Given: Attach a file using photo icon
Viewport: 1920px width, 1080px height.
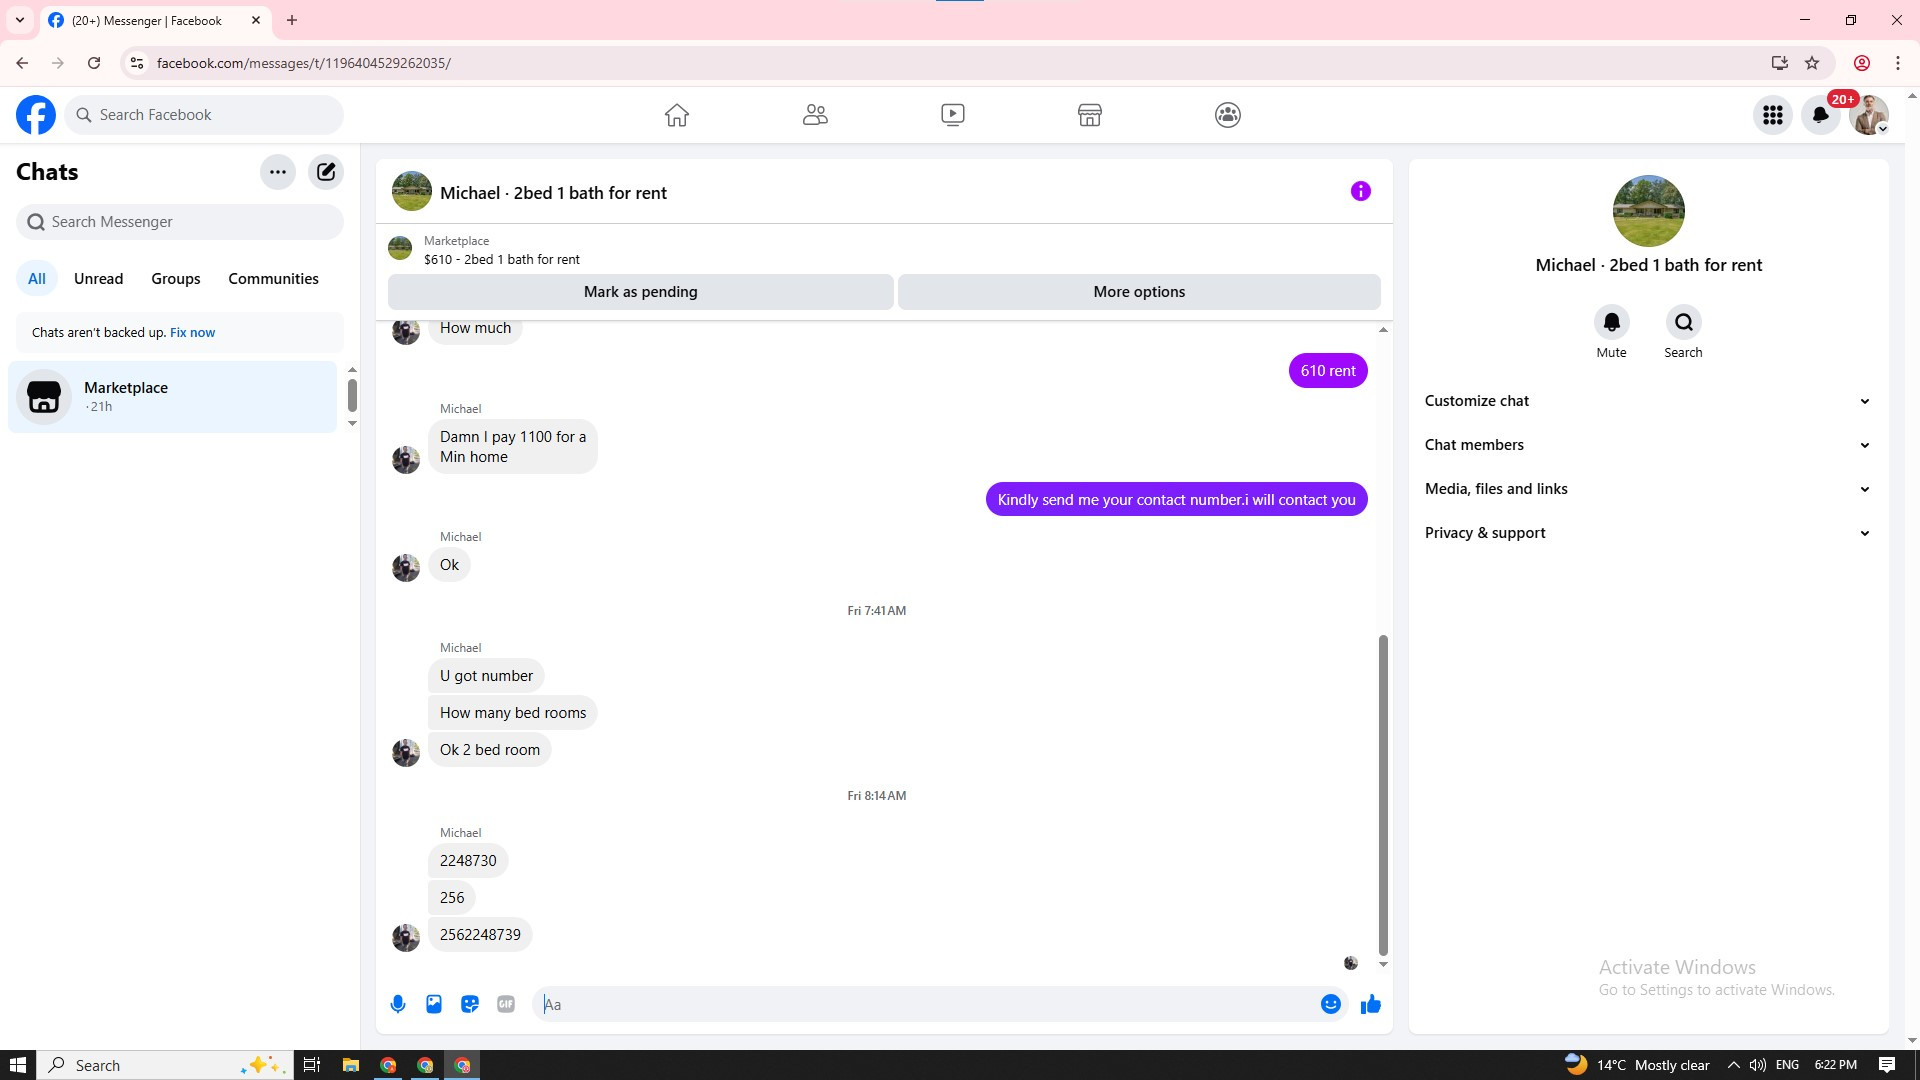Looking at the screenshot, I should 434,1004.
